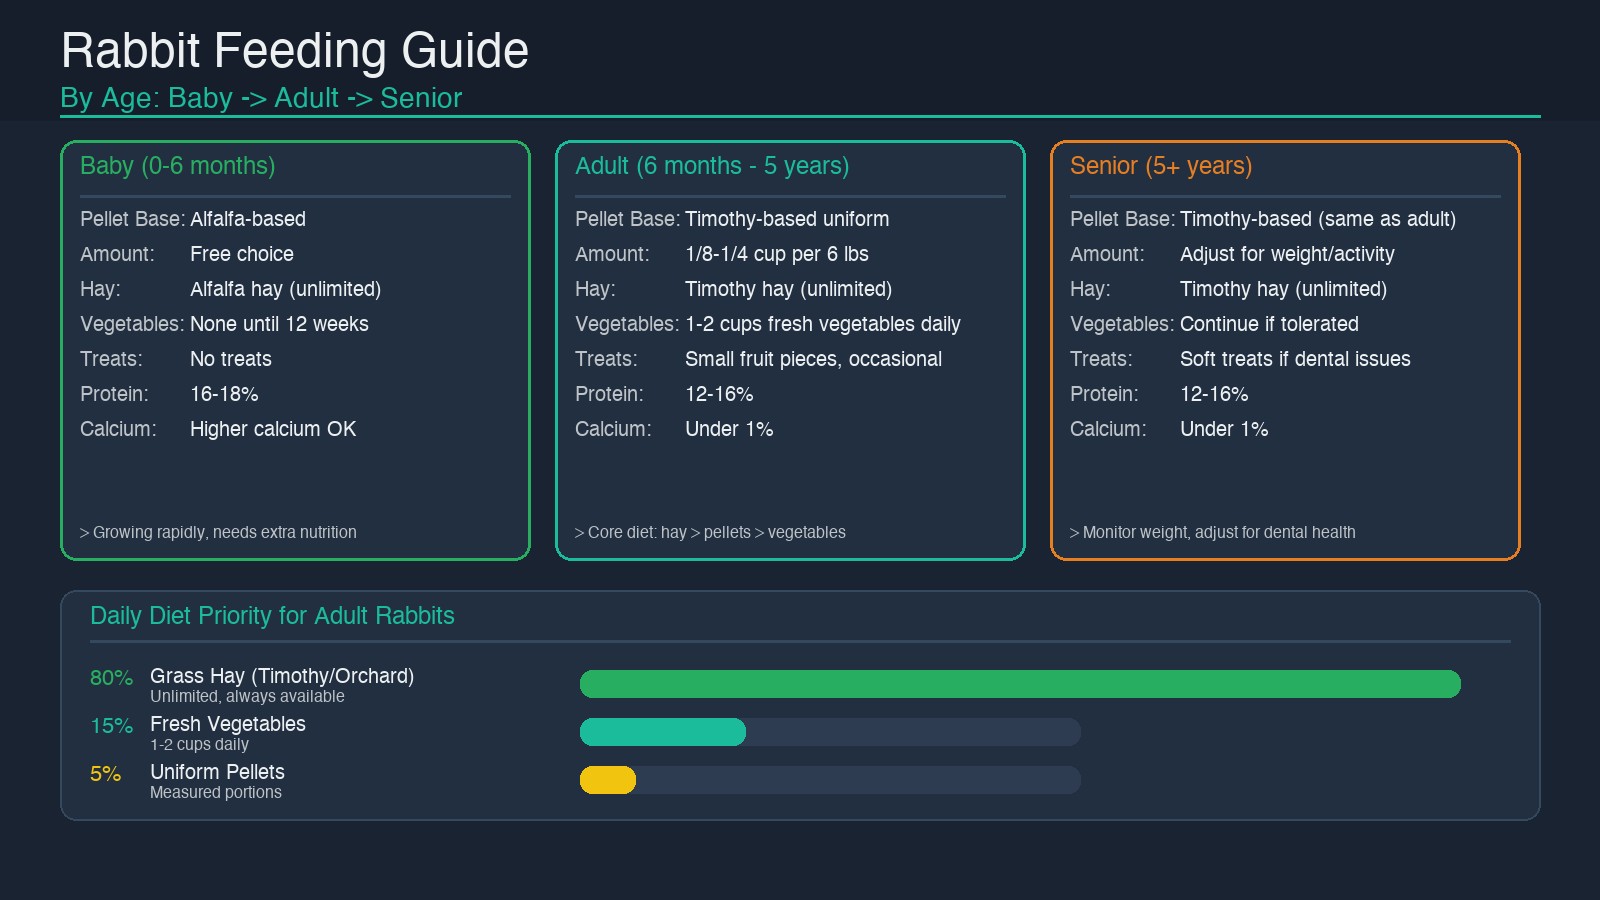The image size is (1600, 900).
Task: Click the Daily Diet Priority panel heading
Action: 272,616
